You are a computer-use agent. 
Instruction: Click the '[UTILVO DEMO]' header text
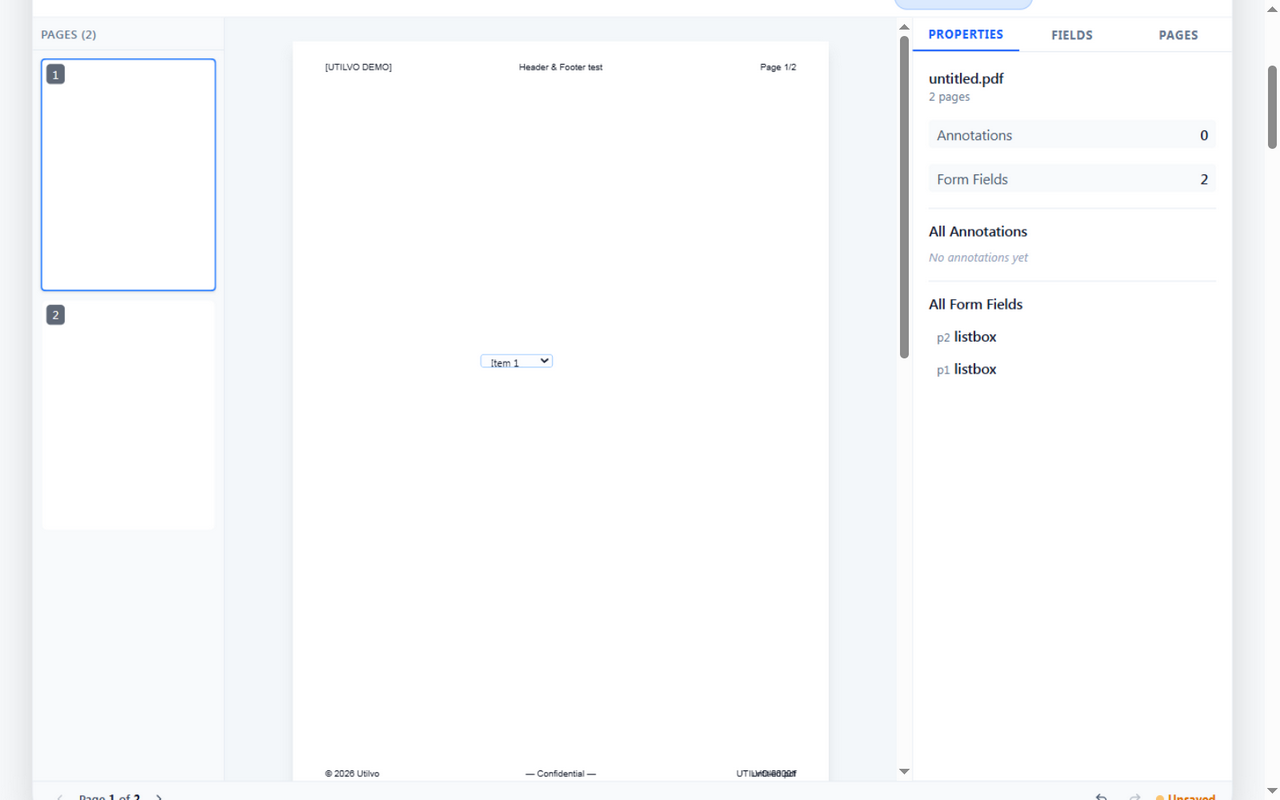pyautogui.click(x=358, y=67)
